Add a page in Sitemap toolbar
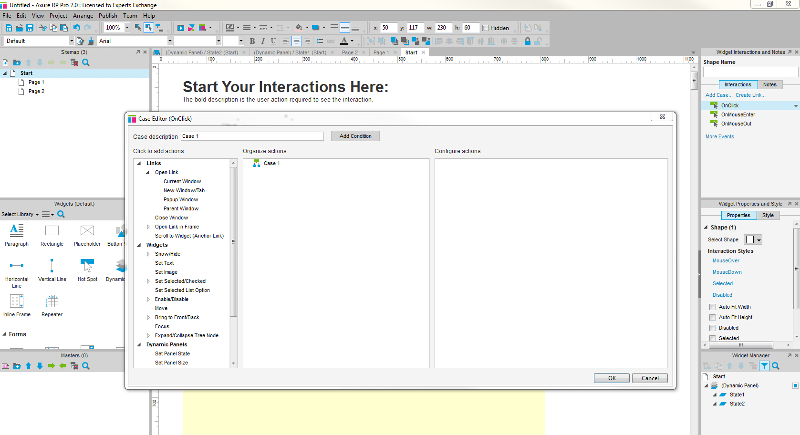The width and height of the screenshot is (800, 435). click(x=6, y=62)
